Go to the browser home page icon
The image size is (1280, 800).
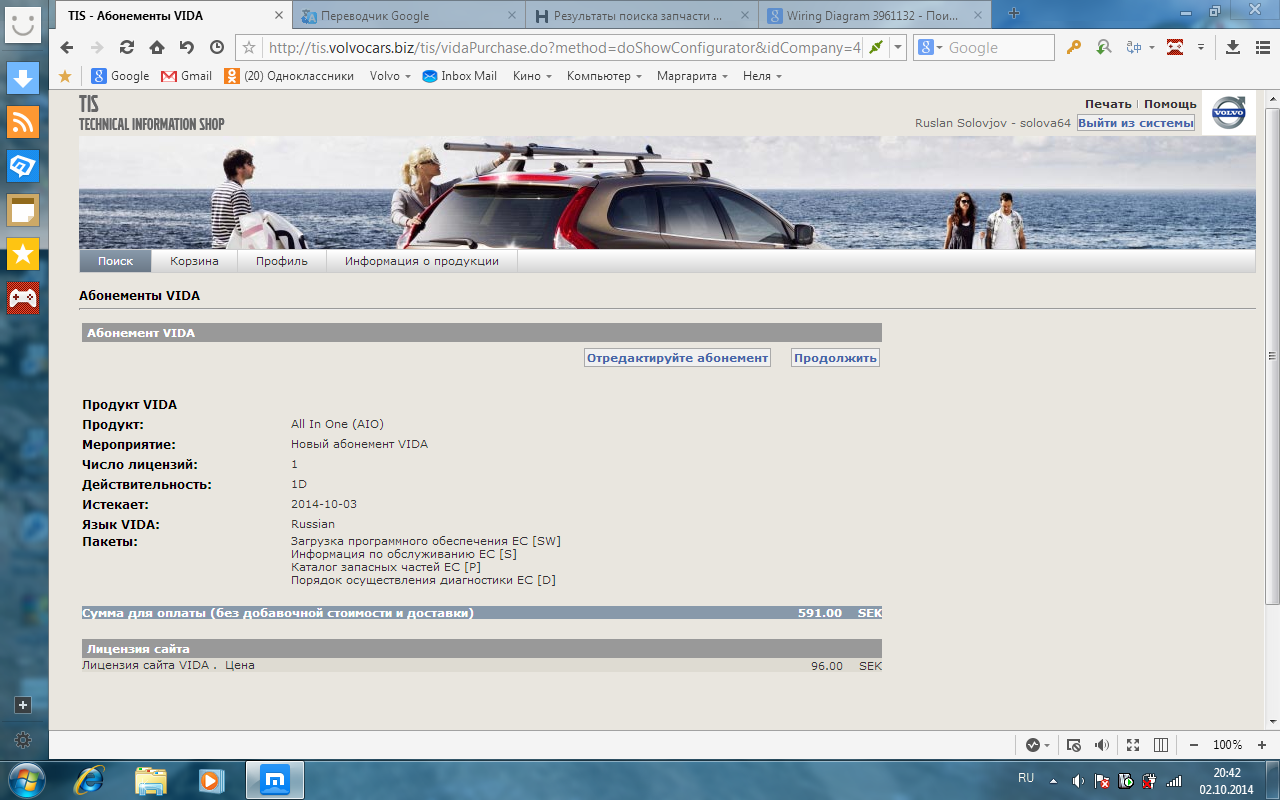[157, 47]
